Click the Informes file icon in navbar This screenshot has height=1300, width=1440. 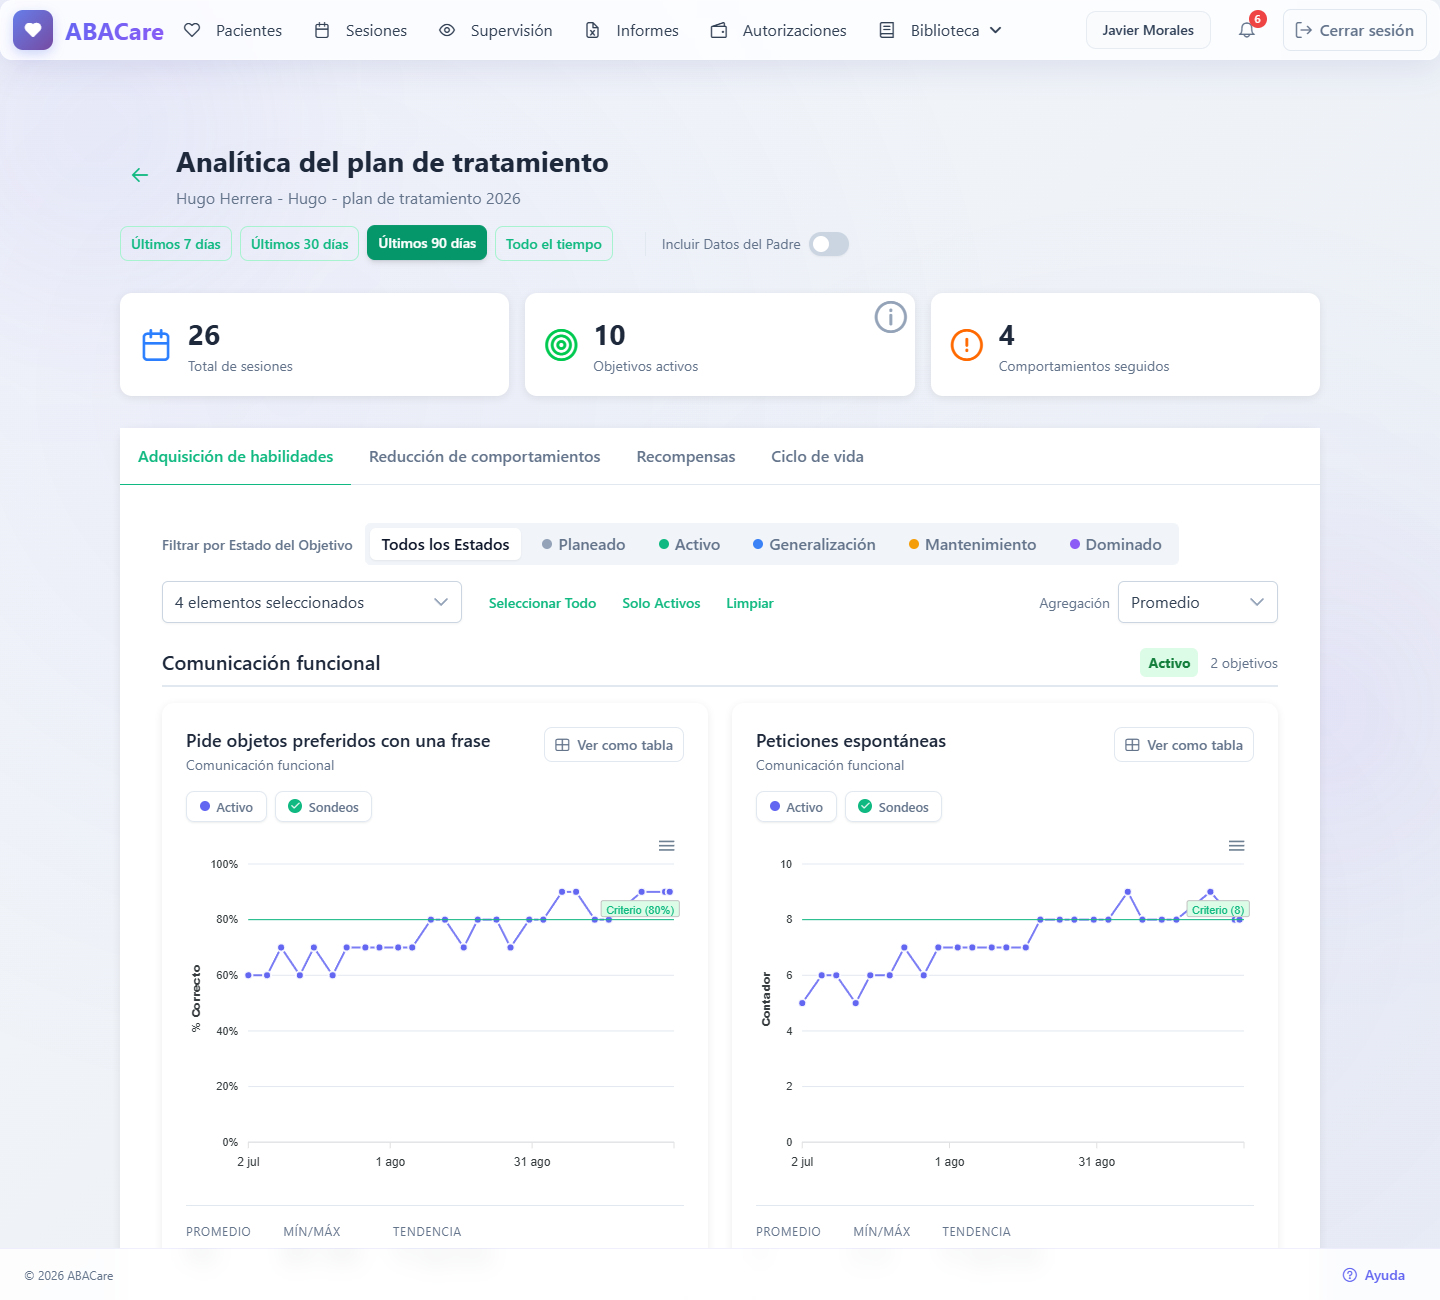[x=592, y=30]
